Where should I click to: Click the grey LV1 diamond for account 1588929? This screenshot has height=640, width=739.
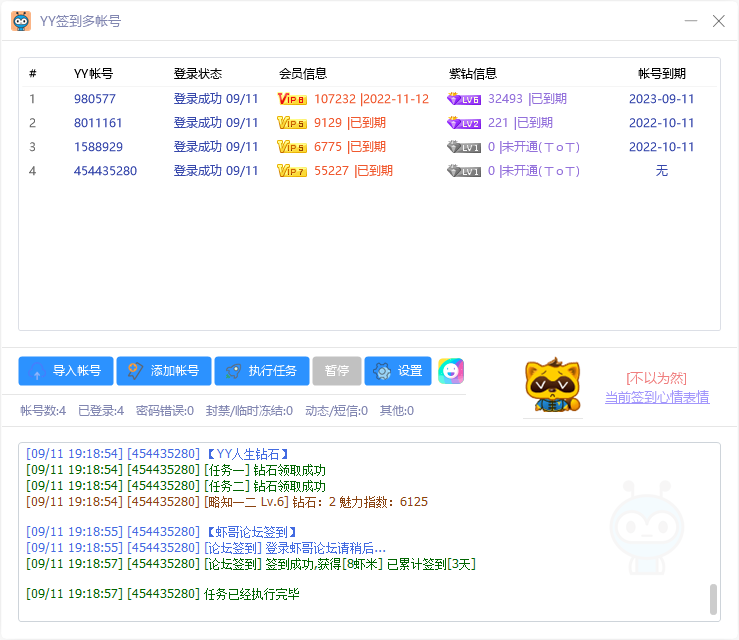point(464,147)
